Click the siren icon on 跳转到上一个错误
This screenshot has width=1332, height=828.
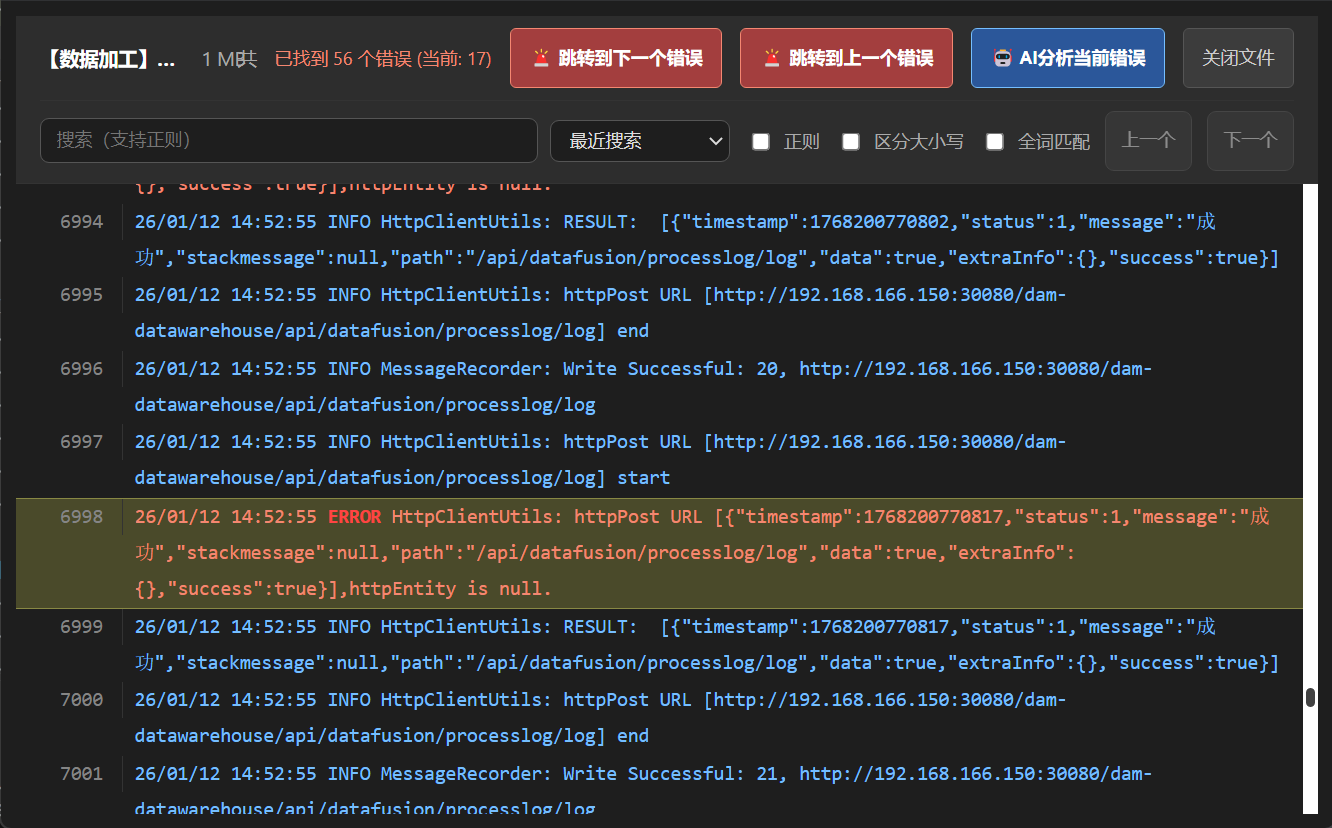click(x=771, y=58)
